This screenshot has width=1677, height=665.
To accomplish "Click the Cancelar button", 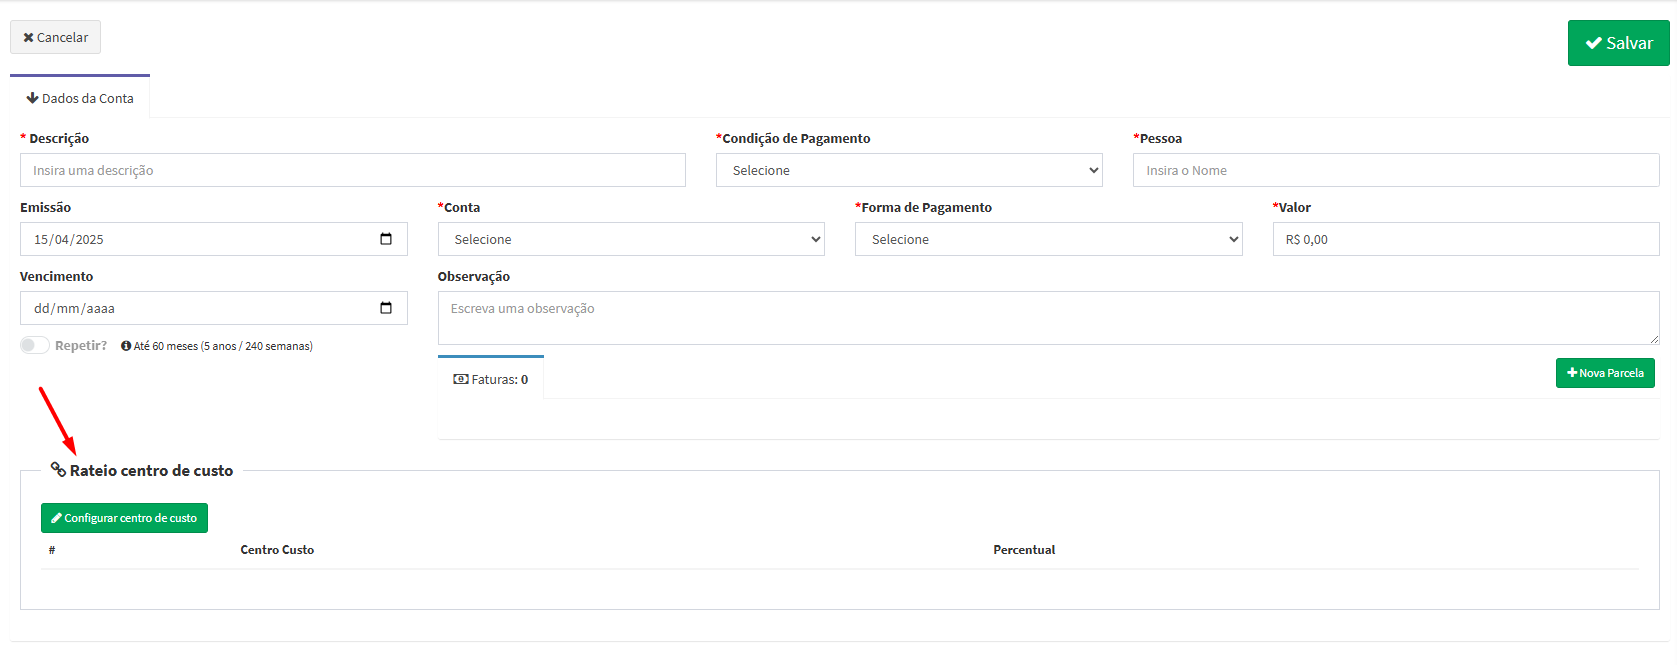I will pyautogui.click(x=55, y=37).
